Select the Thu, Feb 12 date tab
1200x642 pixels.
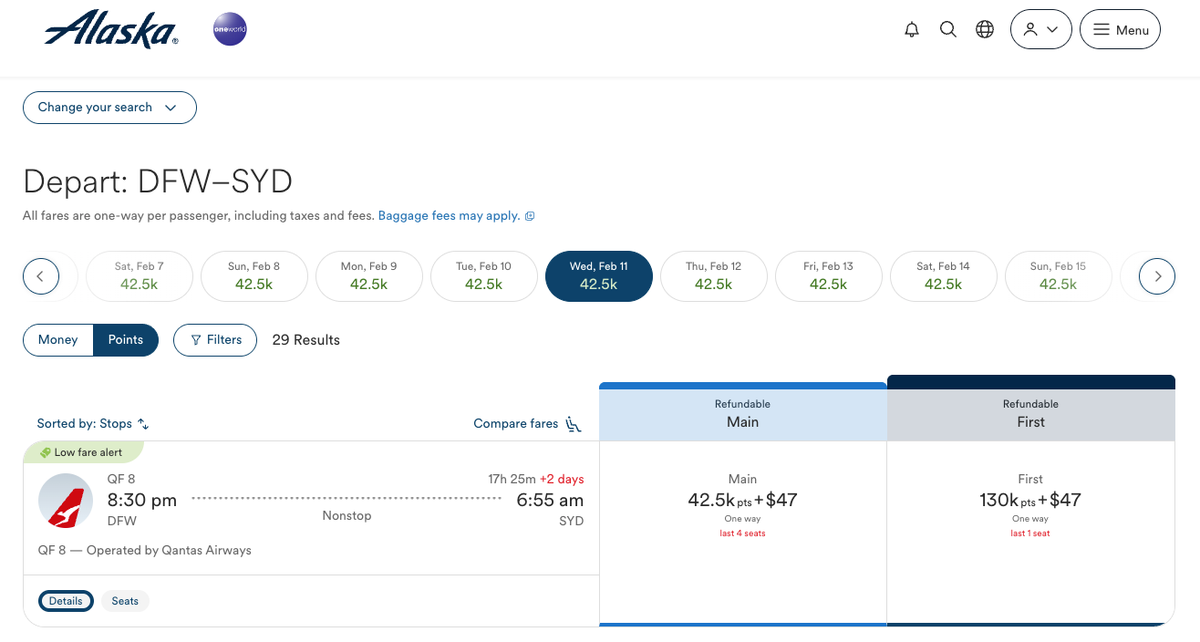(714, 276)
